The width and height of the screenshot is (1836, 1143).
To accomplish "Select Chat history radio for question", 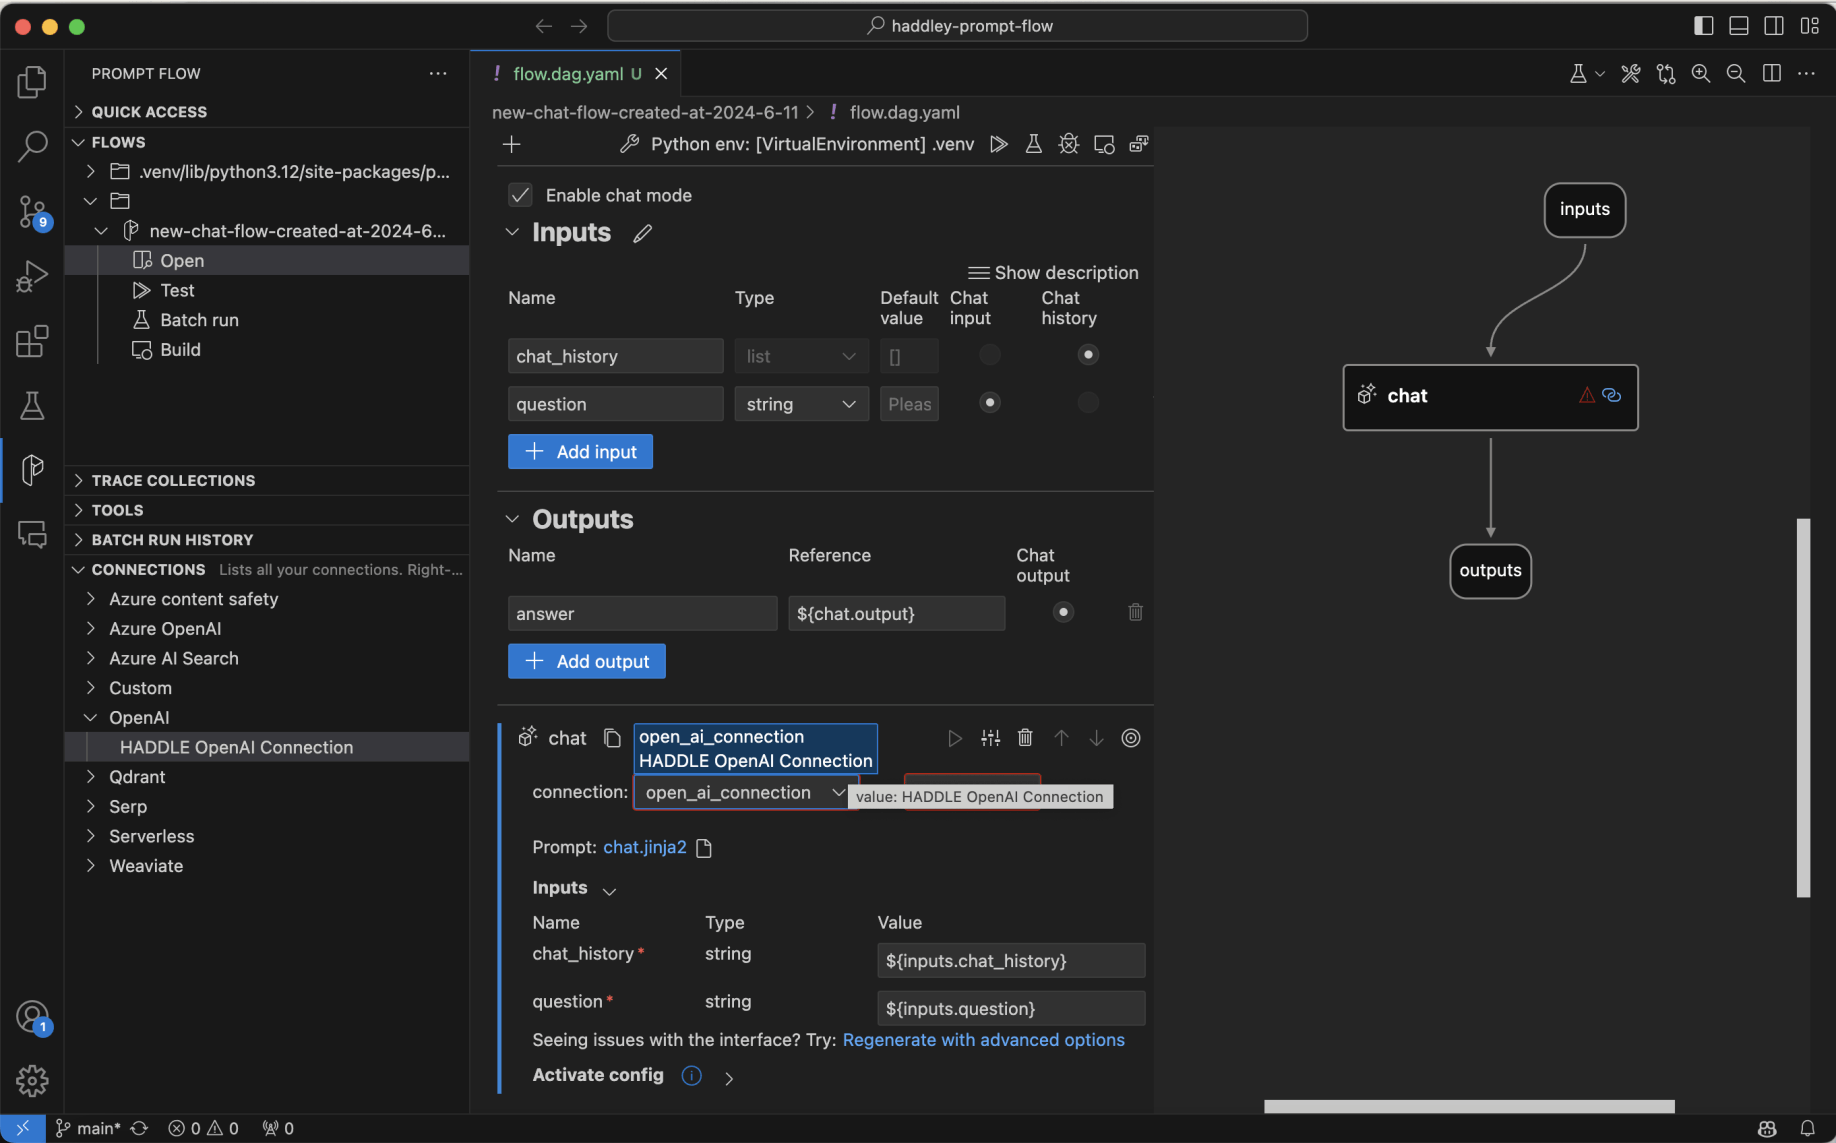I will pyautogui.click(x=1088, y=403).
